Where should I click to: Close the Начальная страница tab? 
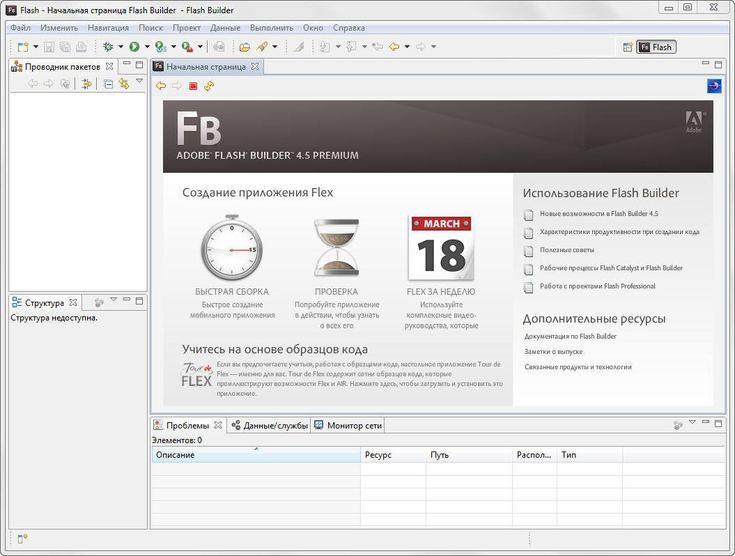tap(255, 67)
